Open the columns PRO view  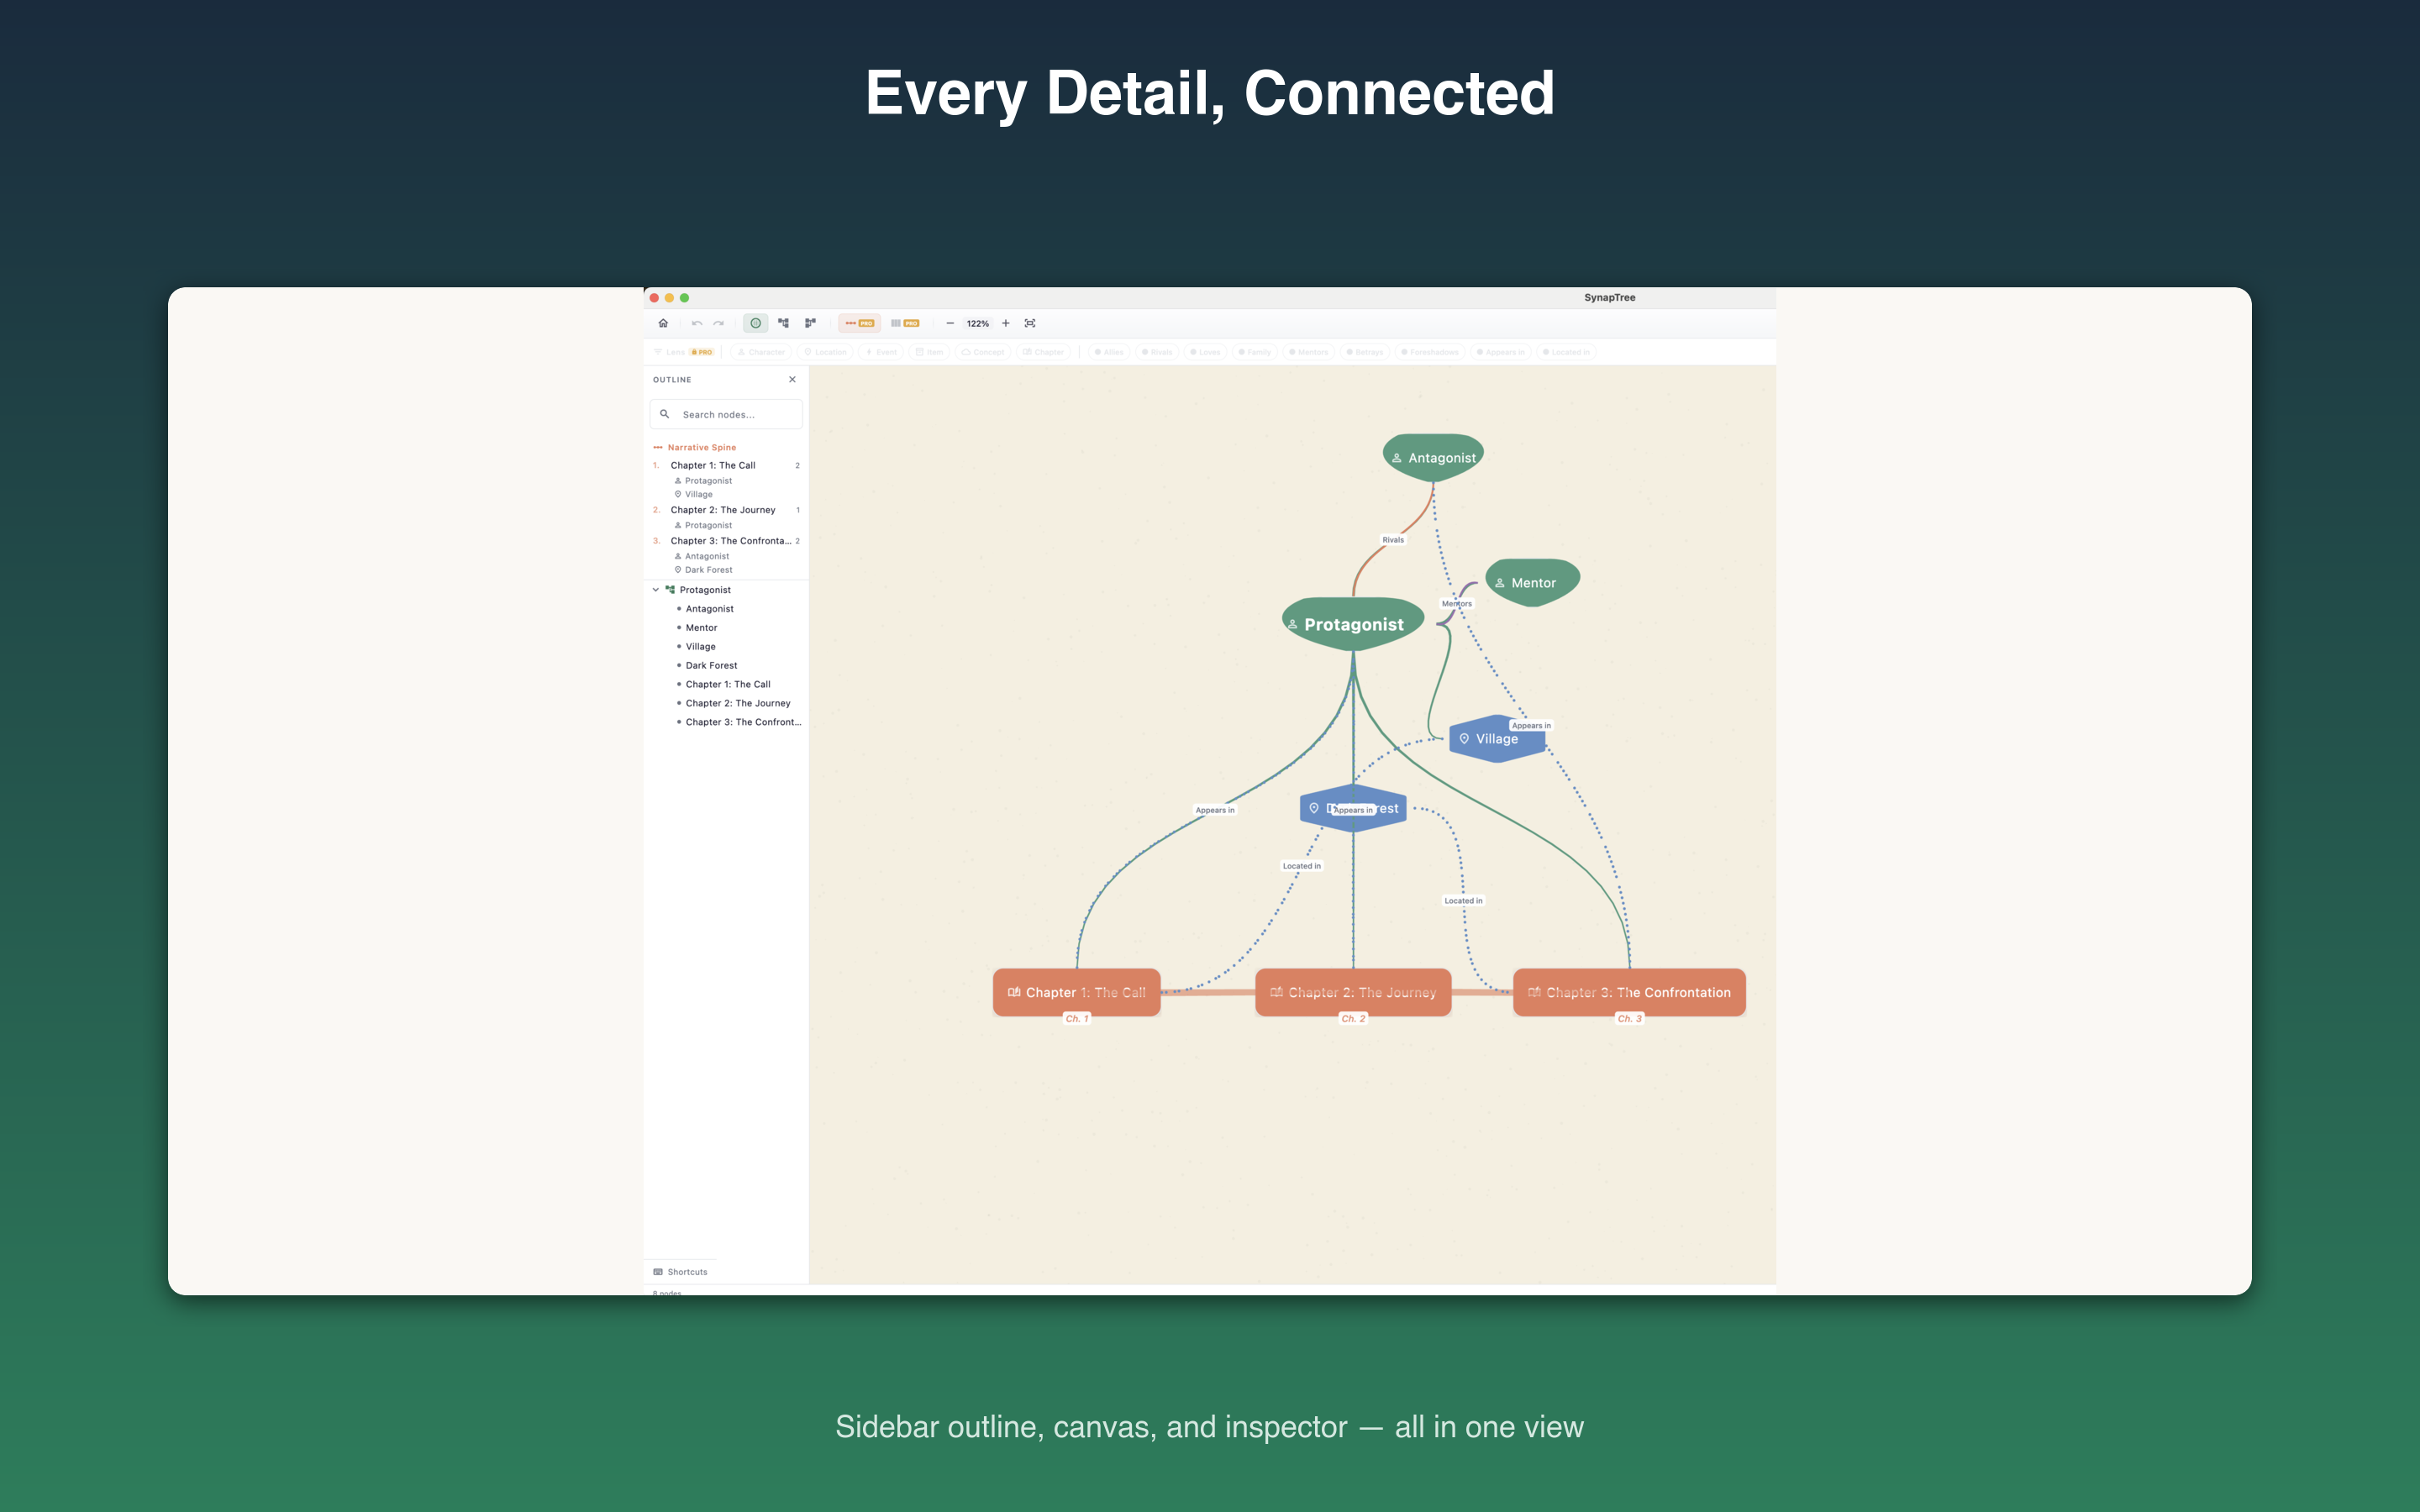(x=905, y=323)
